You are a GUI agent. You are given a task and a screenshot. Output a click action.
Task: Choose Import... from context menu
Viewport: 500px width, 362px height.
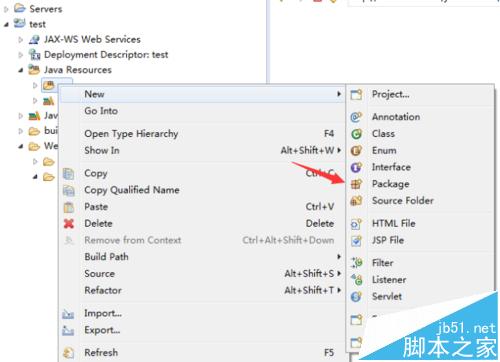[202, 313]
